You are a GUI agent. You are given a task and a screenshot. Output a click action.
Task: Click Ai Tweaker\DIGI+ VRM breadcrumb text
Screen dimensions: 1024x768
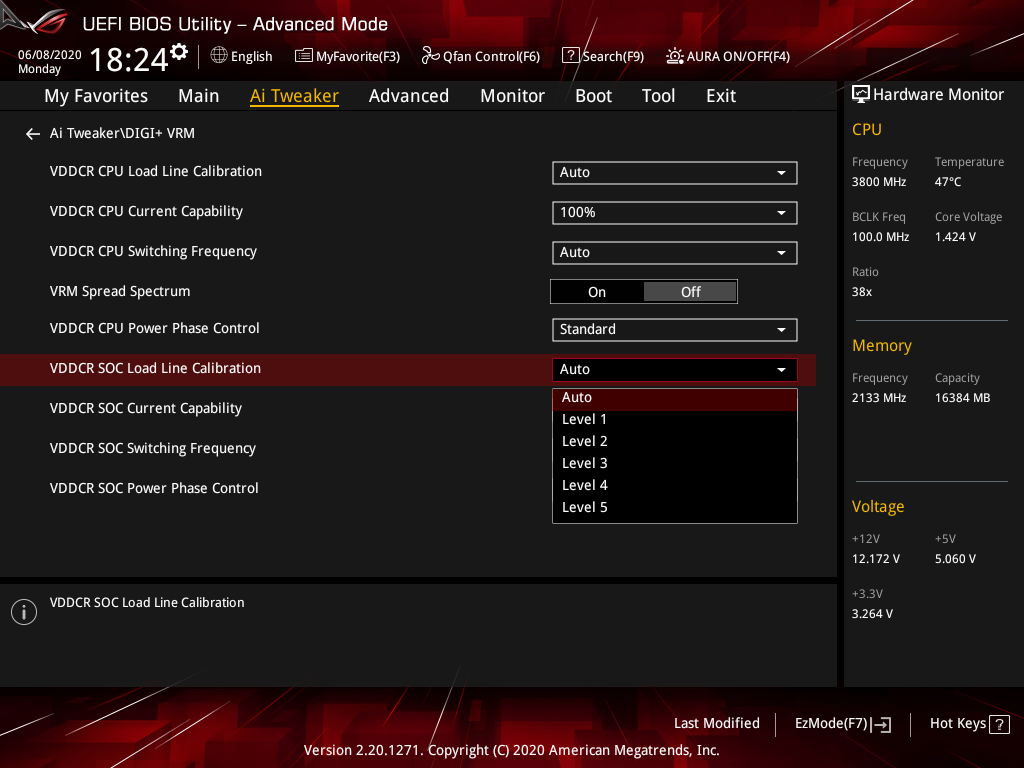[122, 133]
